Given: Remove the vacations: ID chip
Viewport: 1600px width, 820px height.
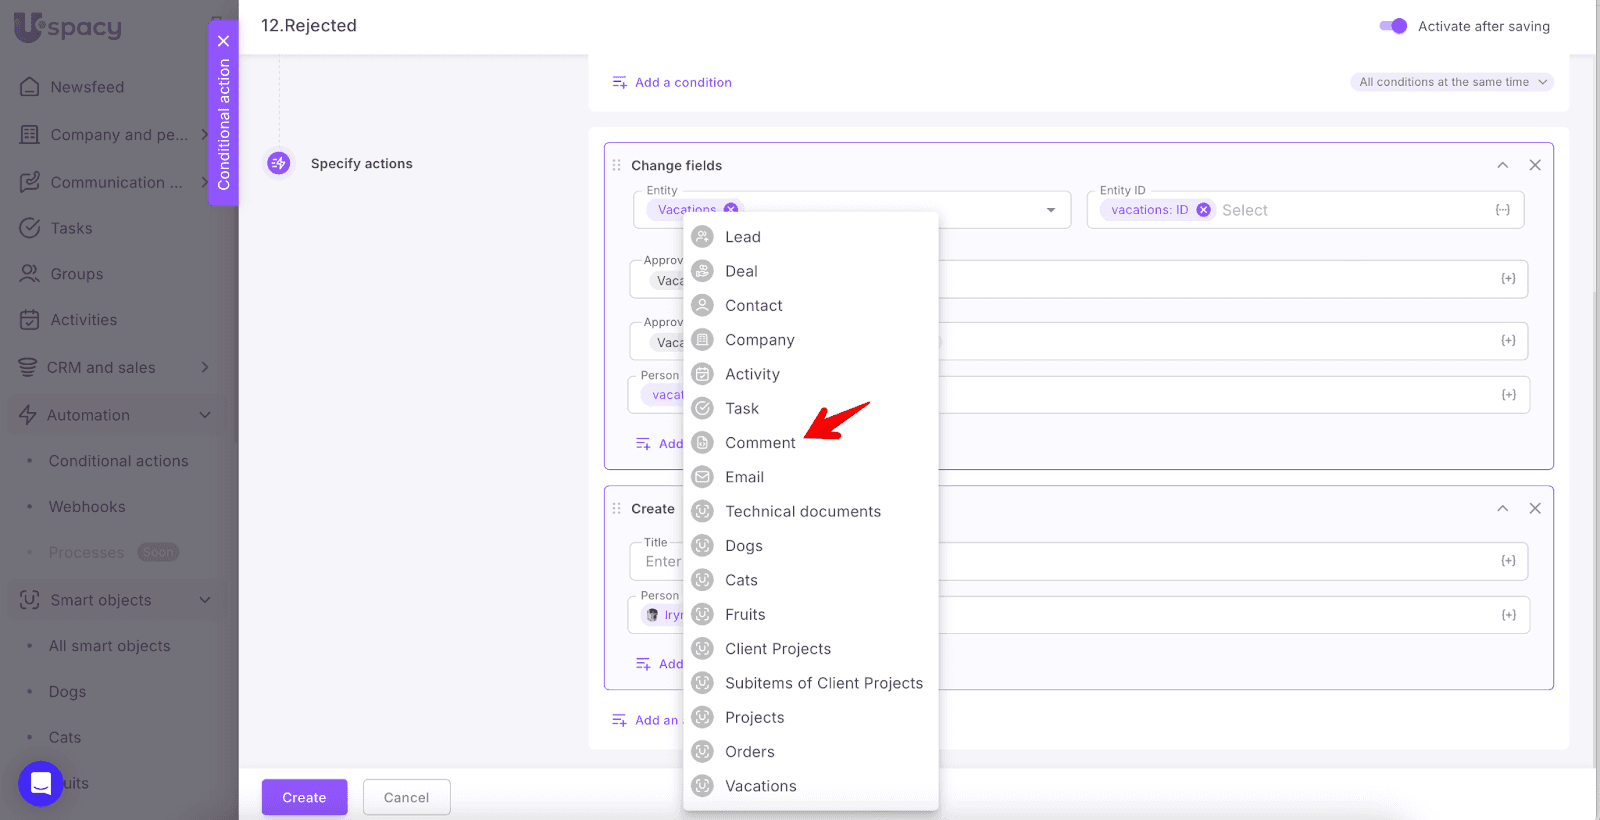Looking at the screenshot, I should tap(1203, 210).
